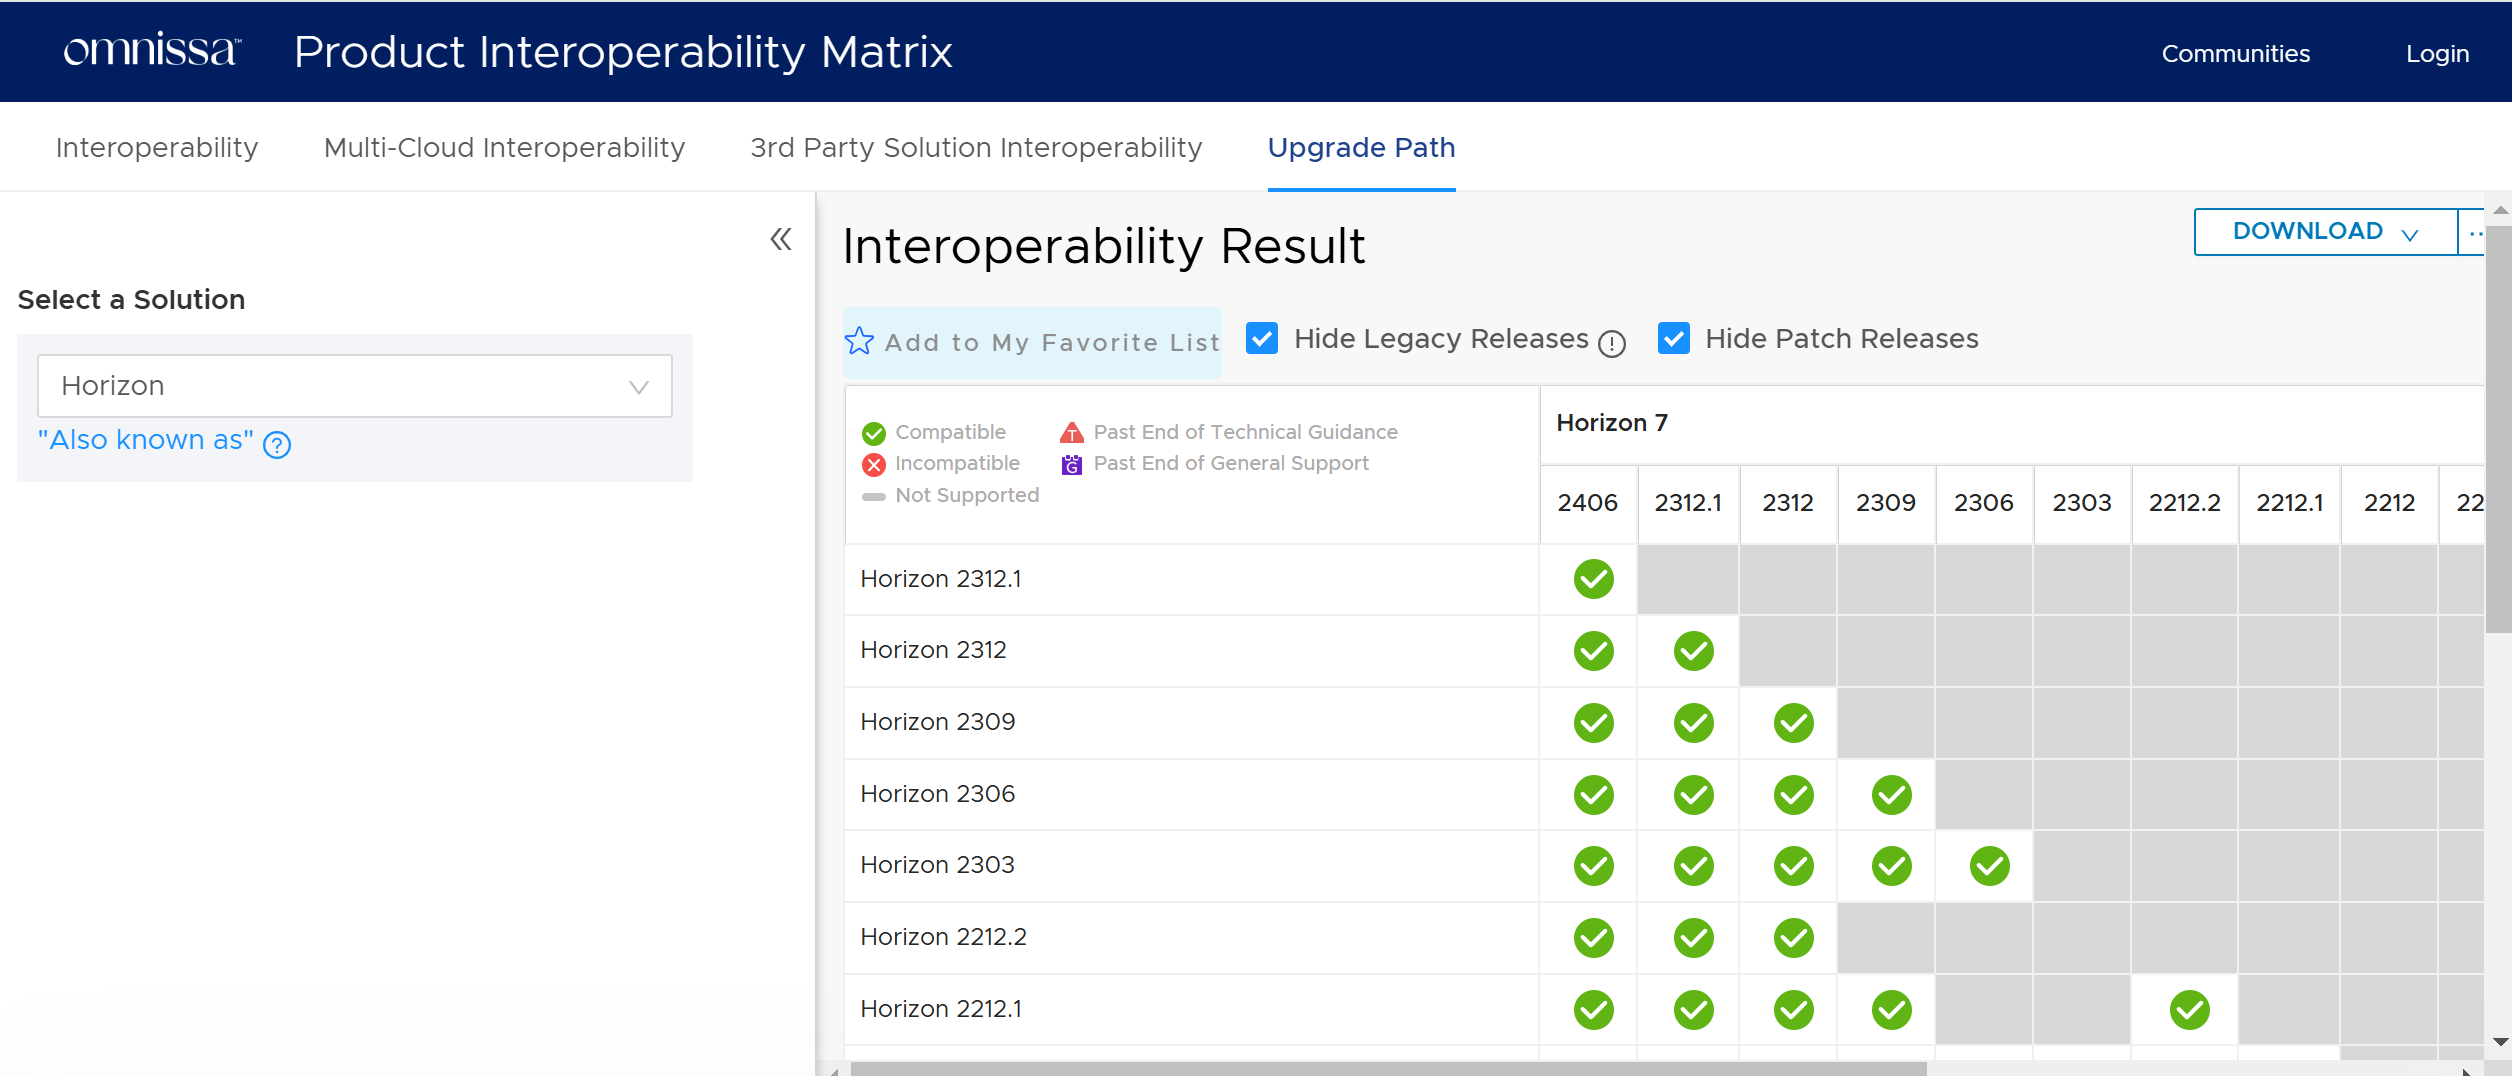Click the Past End of General Support calendar icon
The height and width of the screenshot is (1076, 2512).
pos(1070,464)
